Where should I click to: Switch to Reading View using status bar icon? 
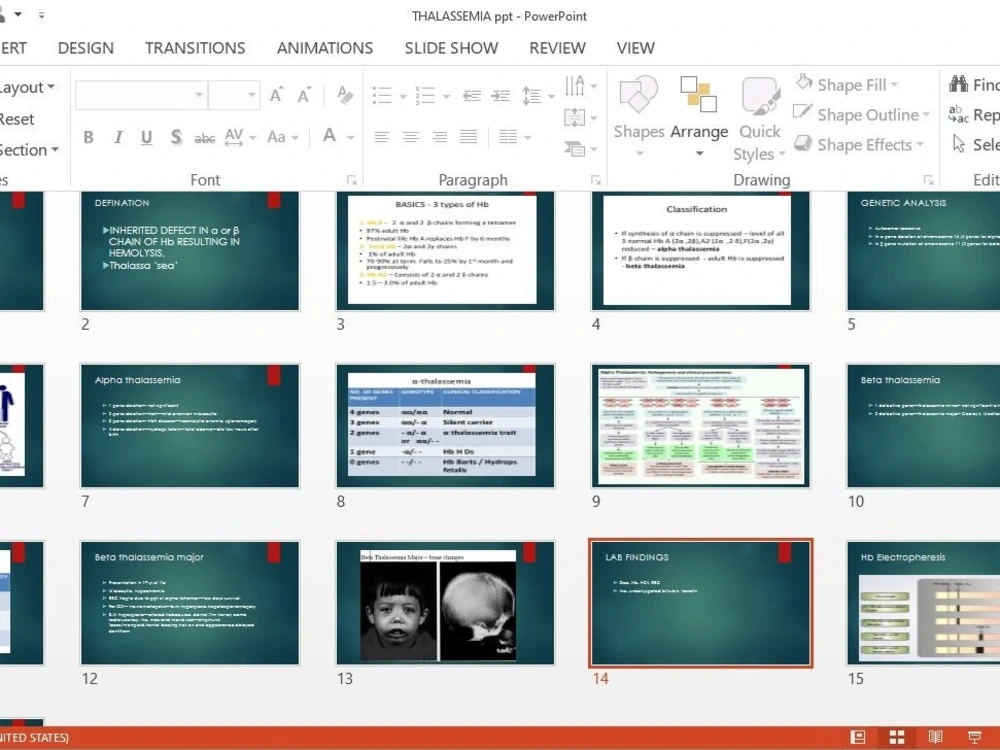(x=935, y=737)
